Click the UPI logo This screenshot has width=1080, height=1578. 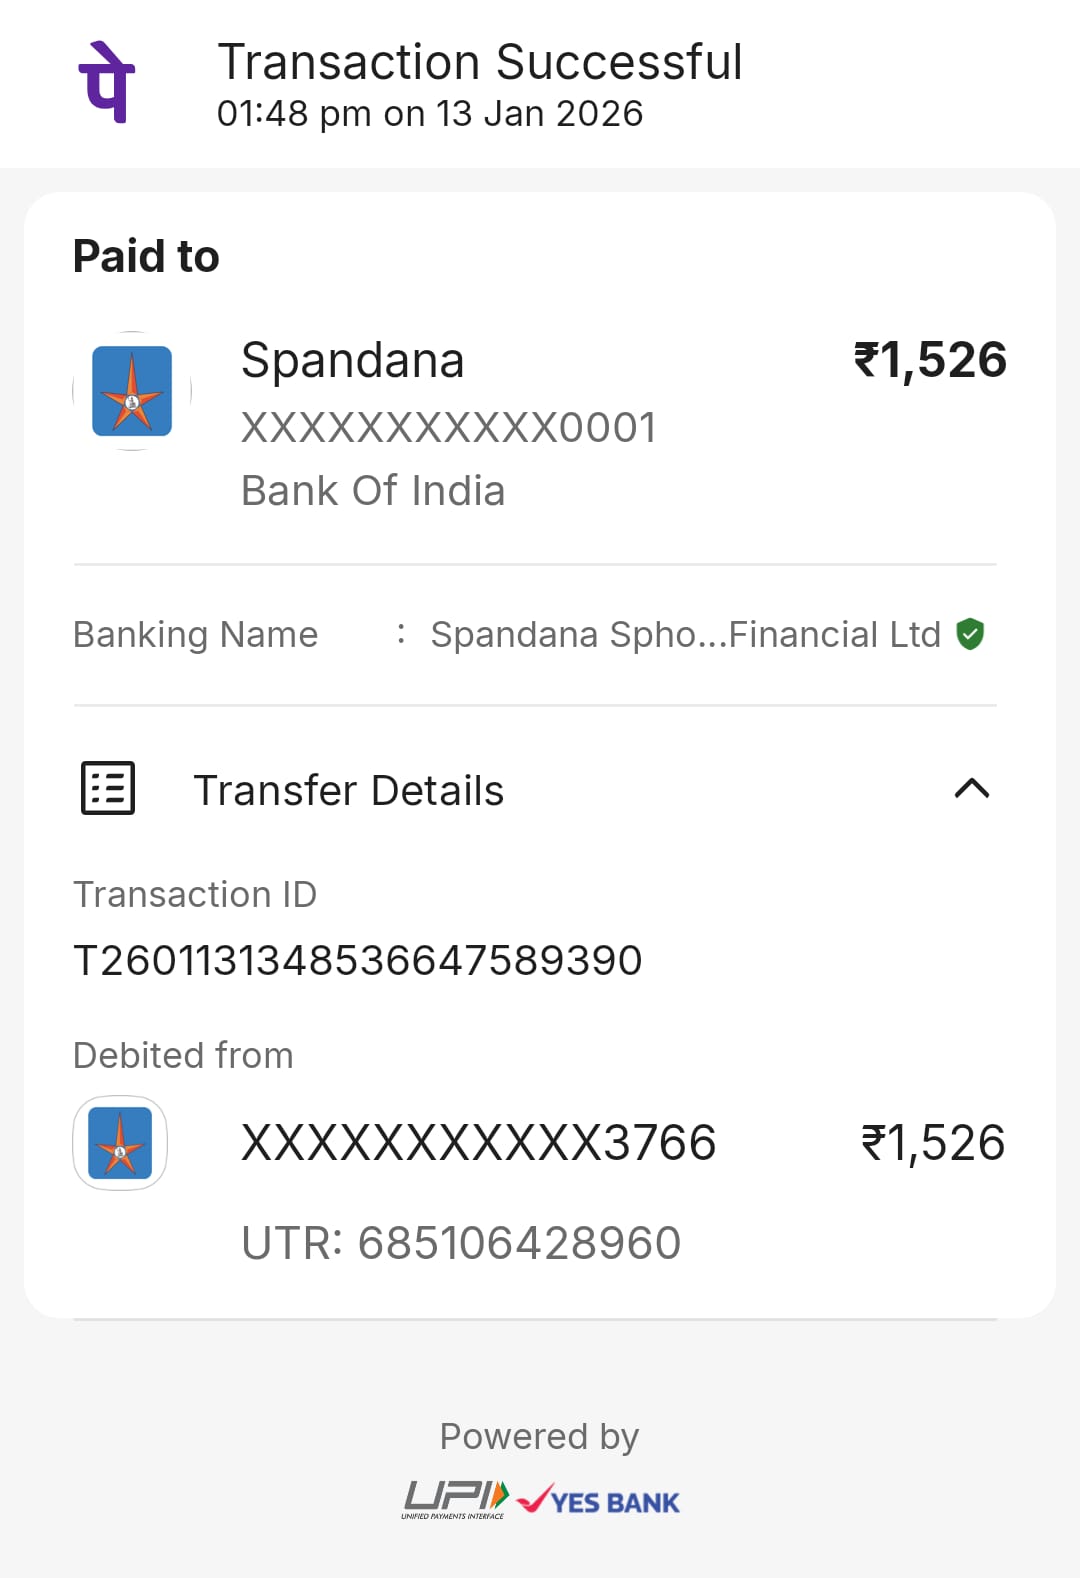456,1499
